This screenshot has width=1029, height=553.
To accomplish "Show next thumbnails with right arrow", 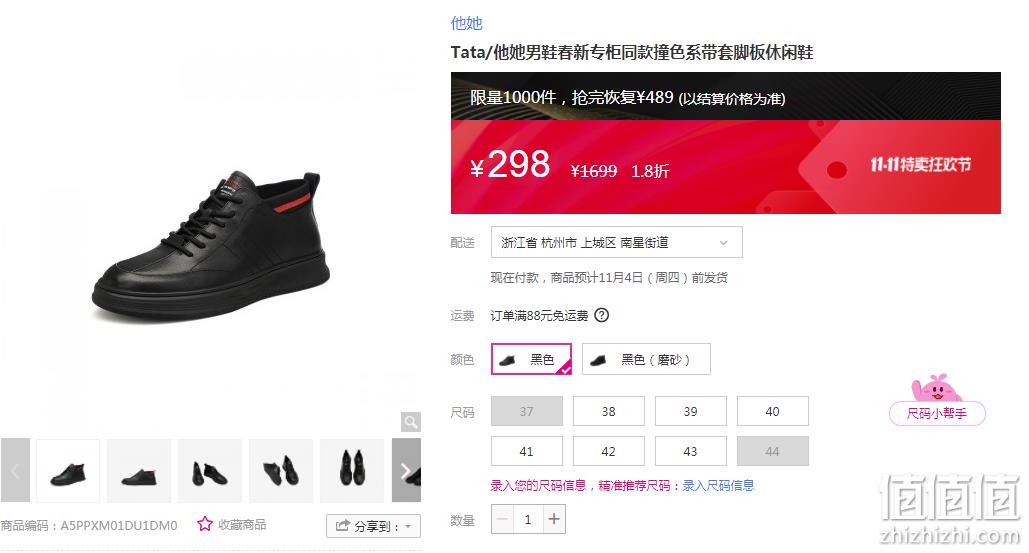I will click(406, 470).
